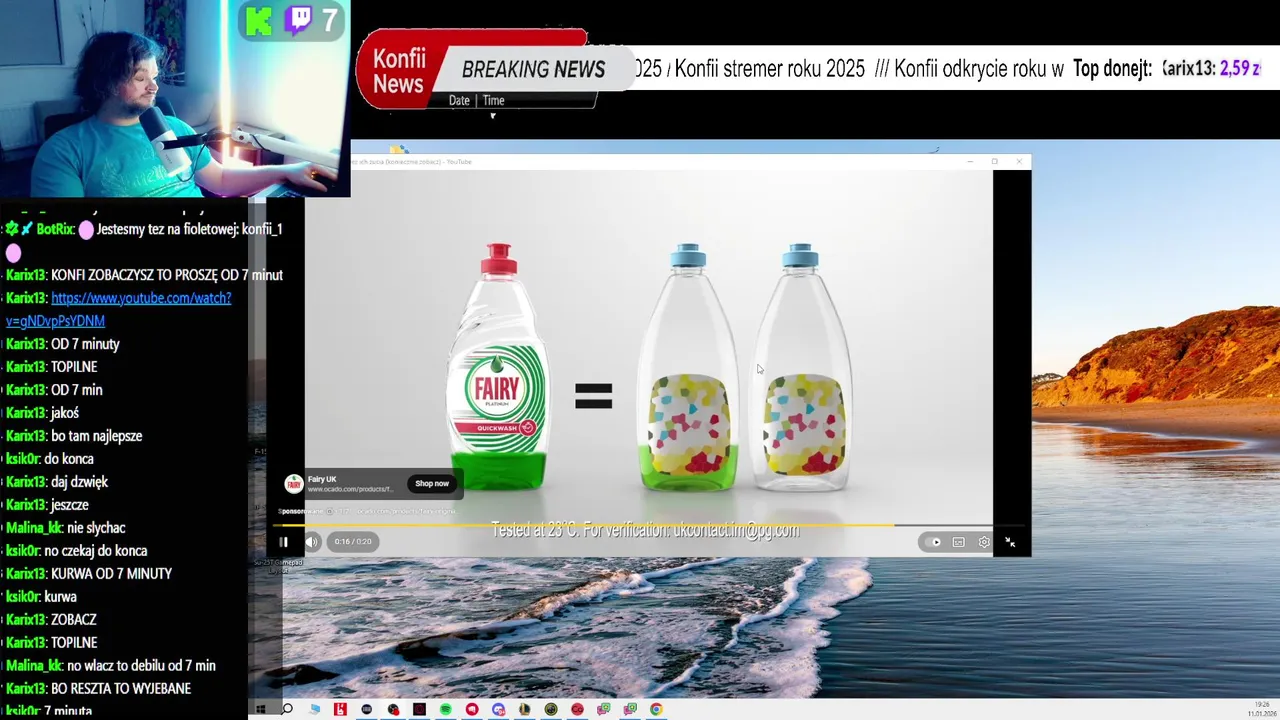Image resolution: width=1280 pixels, height=720 pixels.
Task: Open the Windows Start menu
Action: [x=260, y=709]
